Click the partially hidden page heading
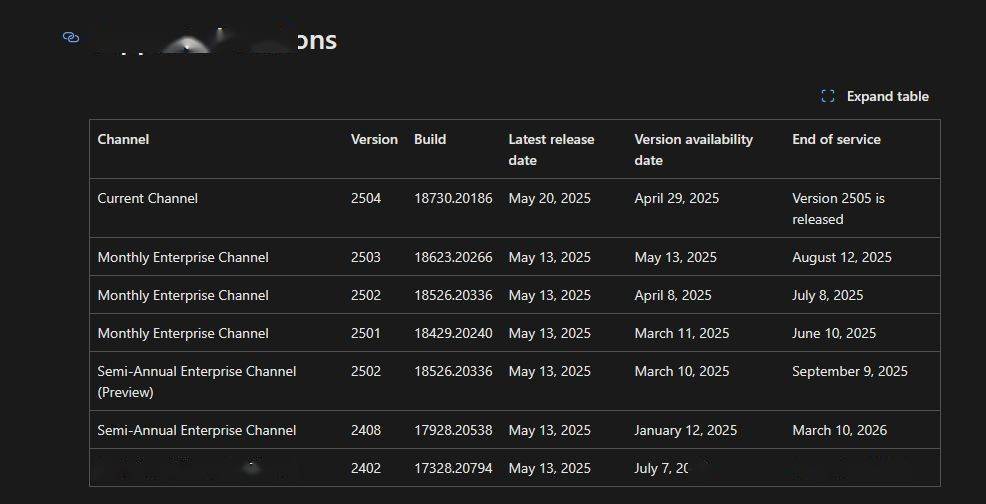The width and height of the screenshot is (986, 504). (x=215, y=41)
